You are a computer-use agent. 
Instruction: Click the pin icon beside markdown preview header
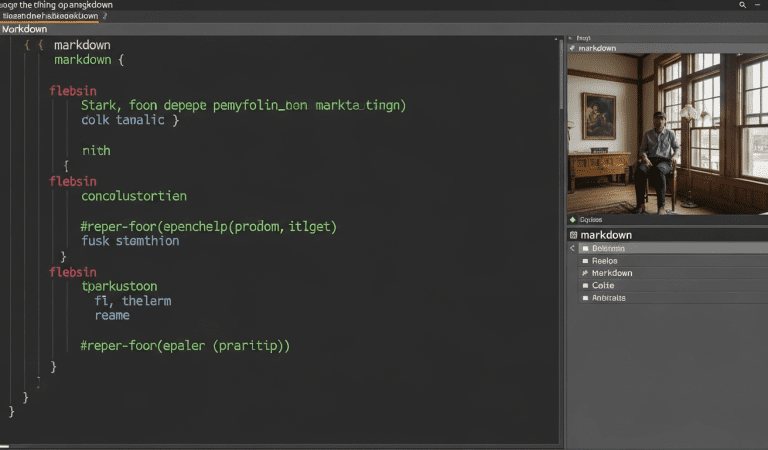click(572, 48)
